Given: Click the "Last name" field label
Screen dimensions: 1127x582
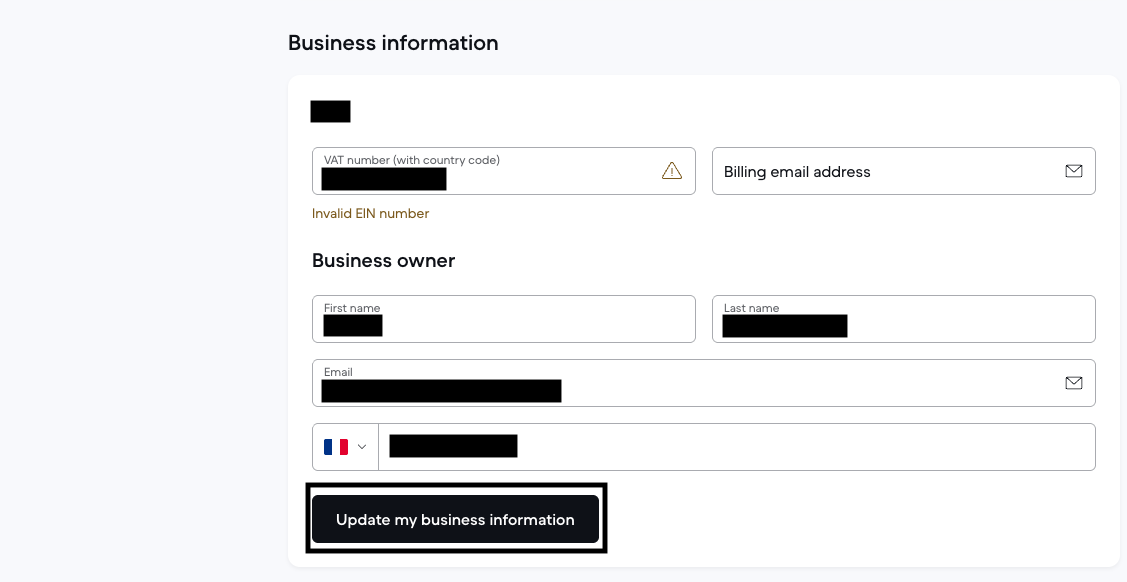Looking at the screenshot, I should coord(751,308).
